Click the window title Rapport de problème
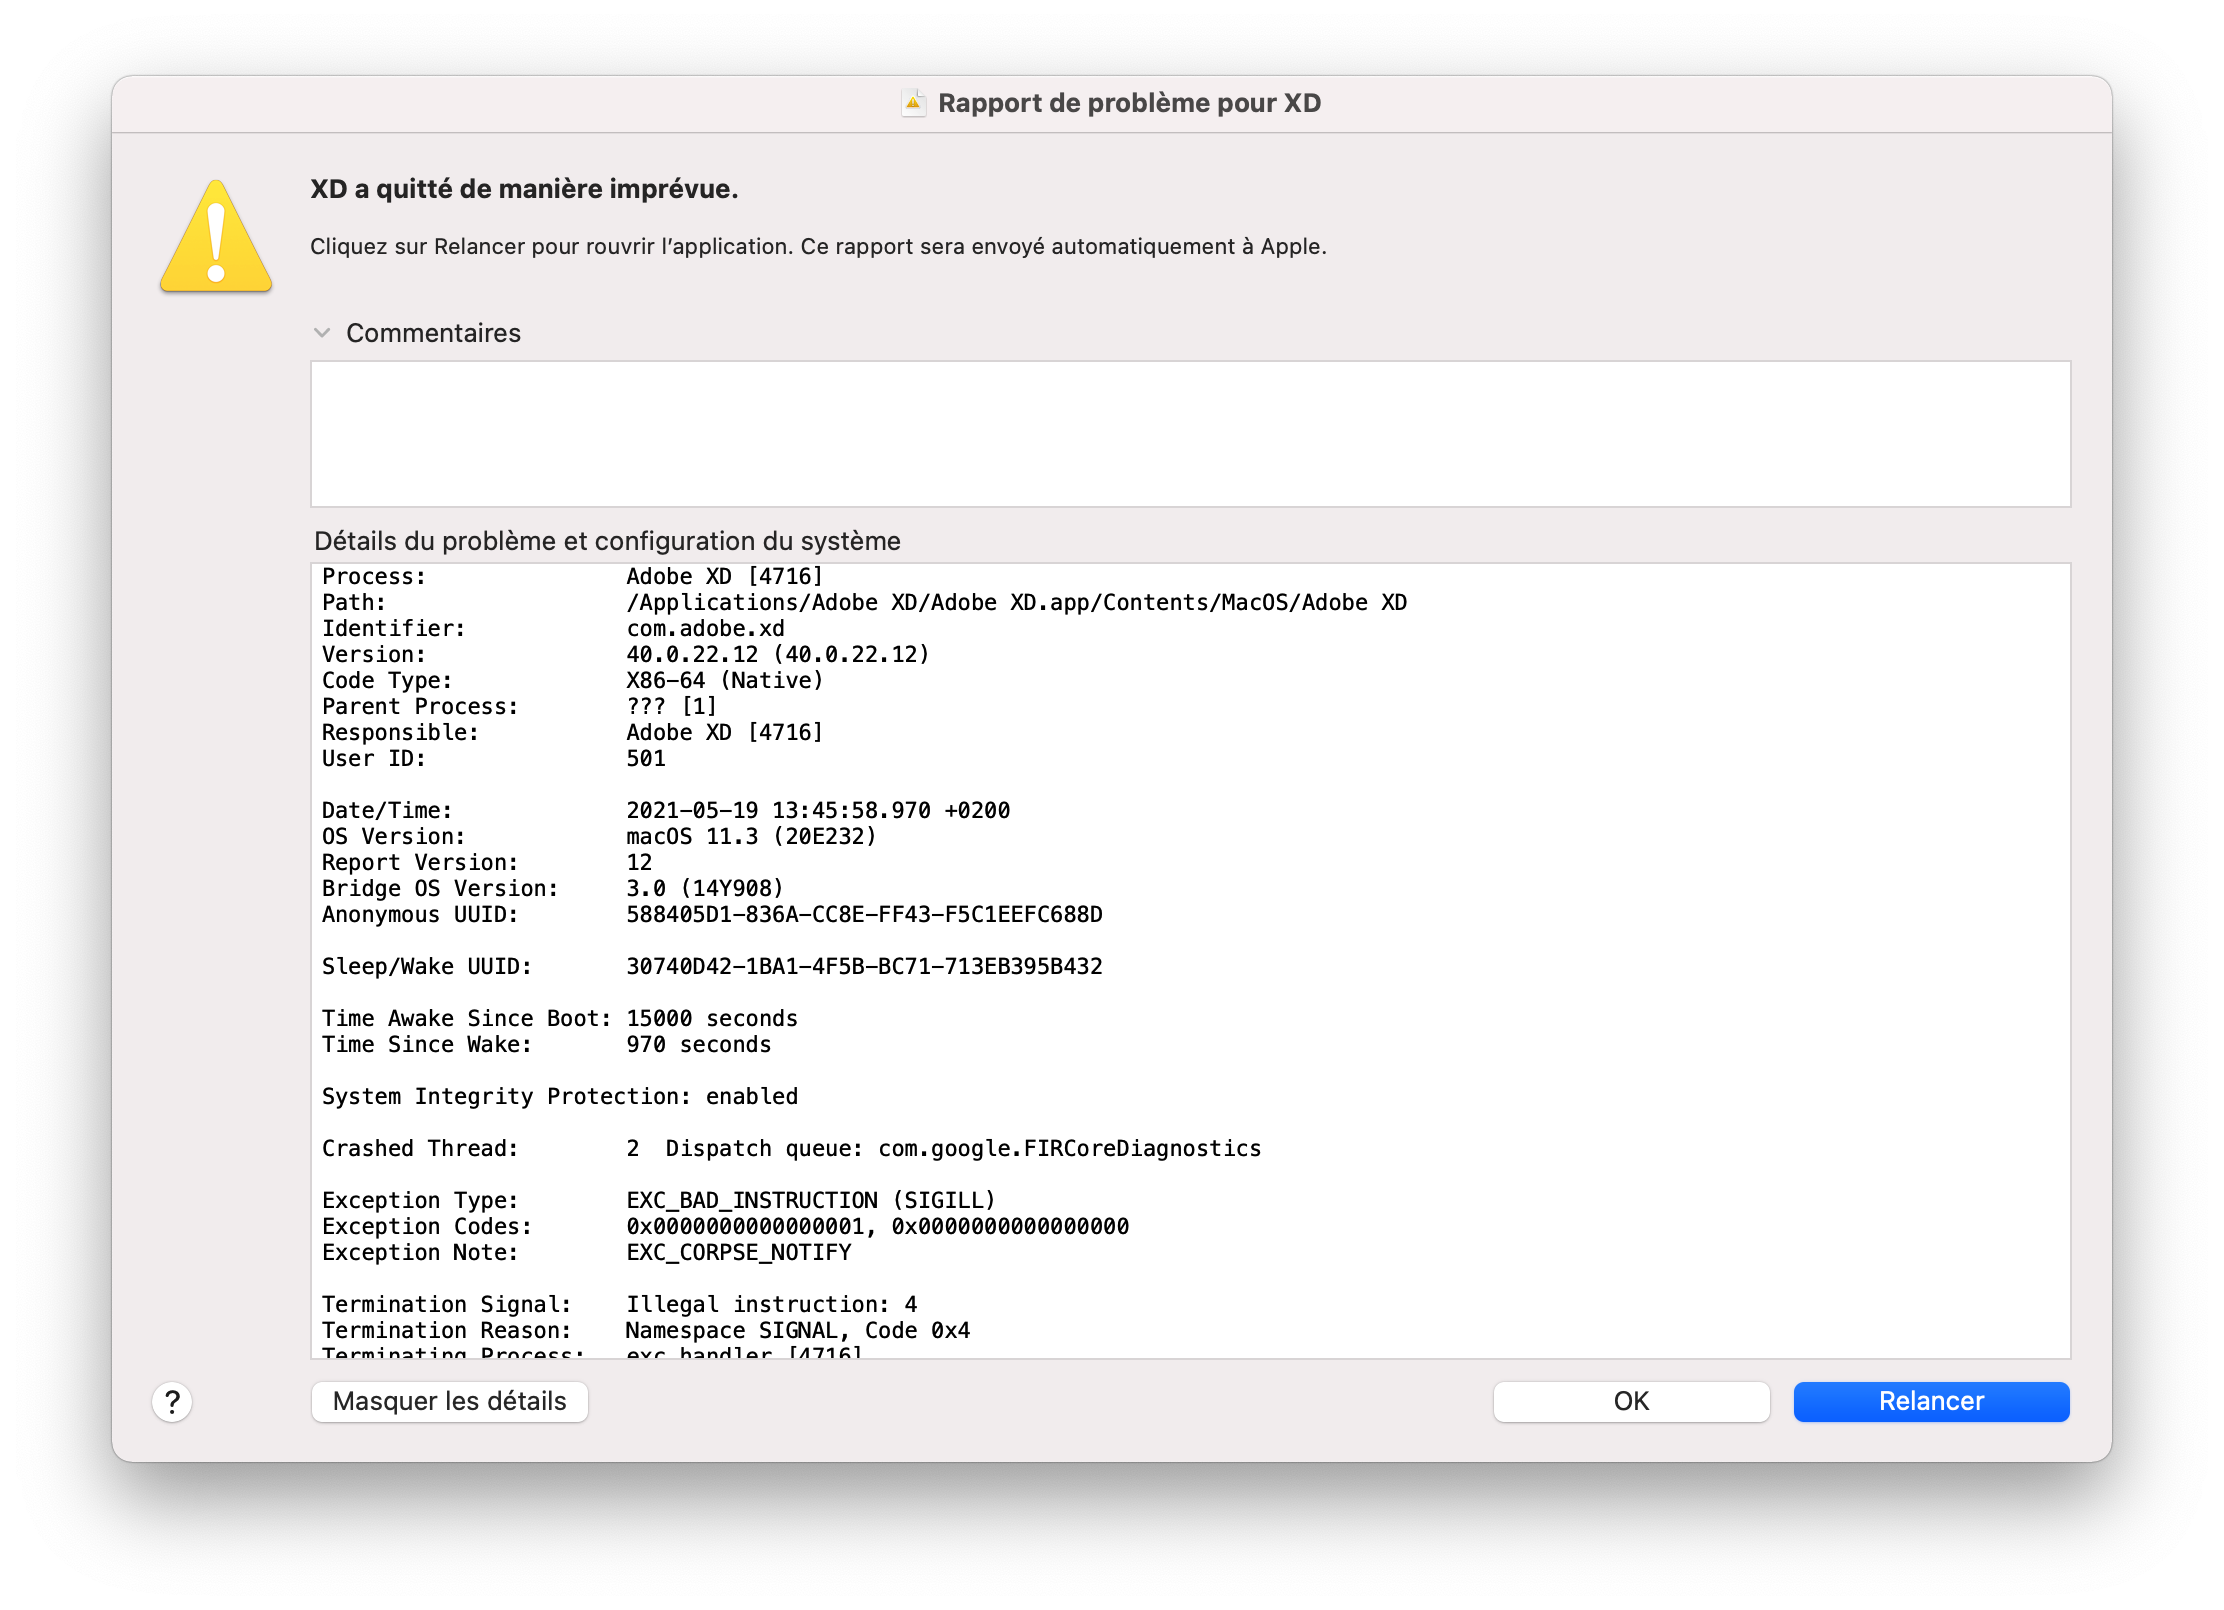The height and width of the screenshot is (1610, 2224). pos(1129,103)
